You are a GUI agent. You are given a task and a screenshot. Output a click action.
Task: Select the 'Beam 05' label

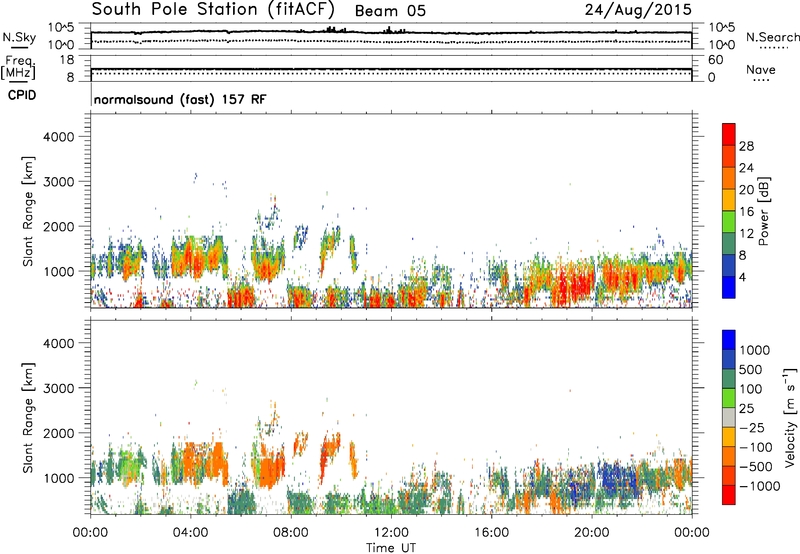coord(390,11)
